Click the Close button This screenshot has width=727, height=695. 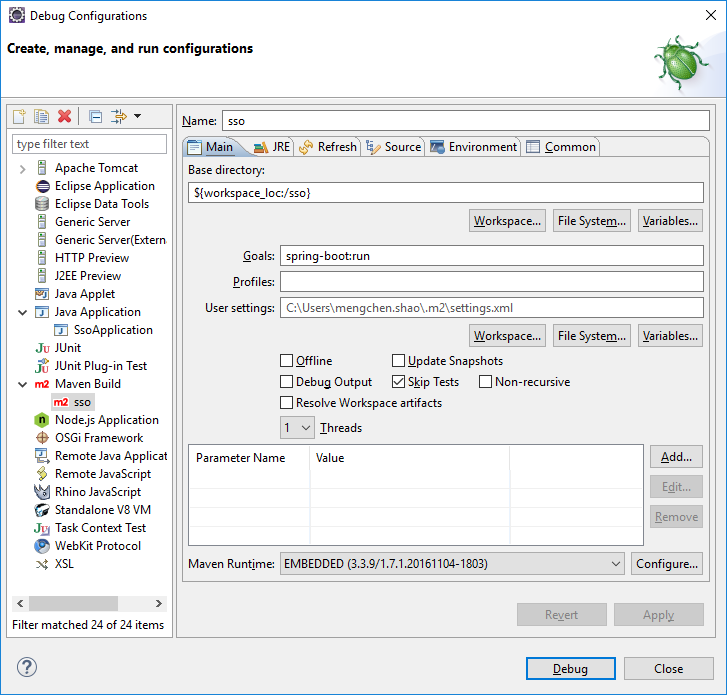(x=669, y=669)
